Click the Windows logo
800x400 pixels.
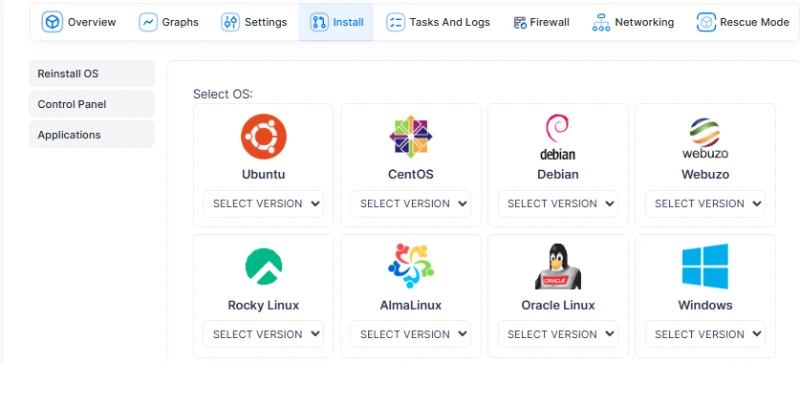705,266
